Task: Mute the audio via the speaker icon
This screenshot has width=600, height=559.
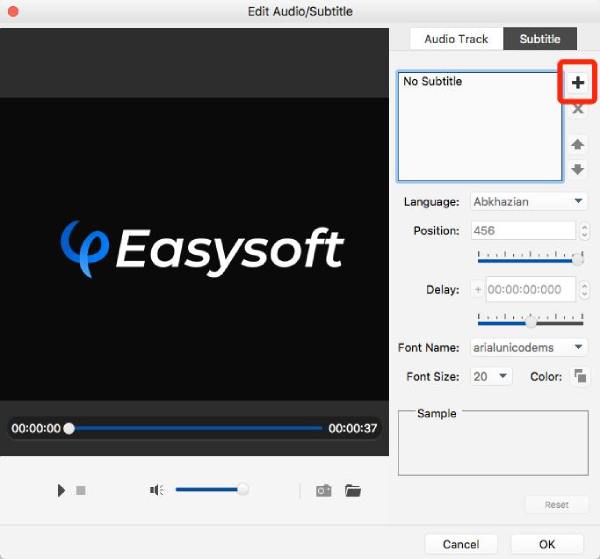Action: click(x=157, y=490)
